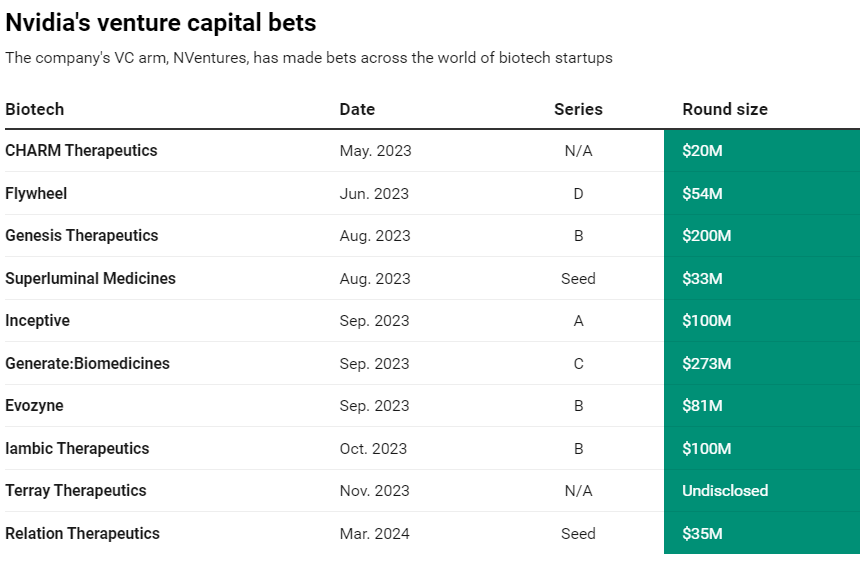
Task: Click the Round size column header
Action: click(x=725, y=109)
